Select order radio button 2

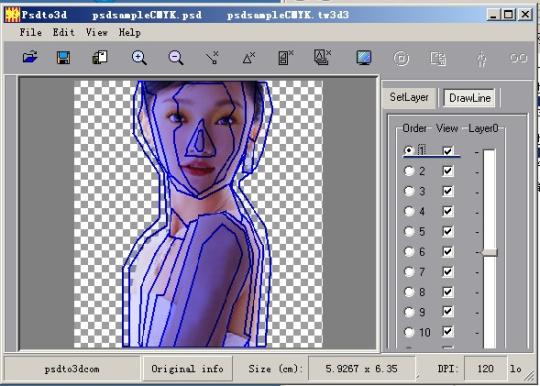(409, 171)
